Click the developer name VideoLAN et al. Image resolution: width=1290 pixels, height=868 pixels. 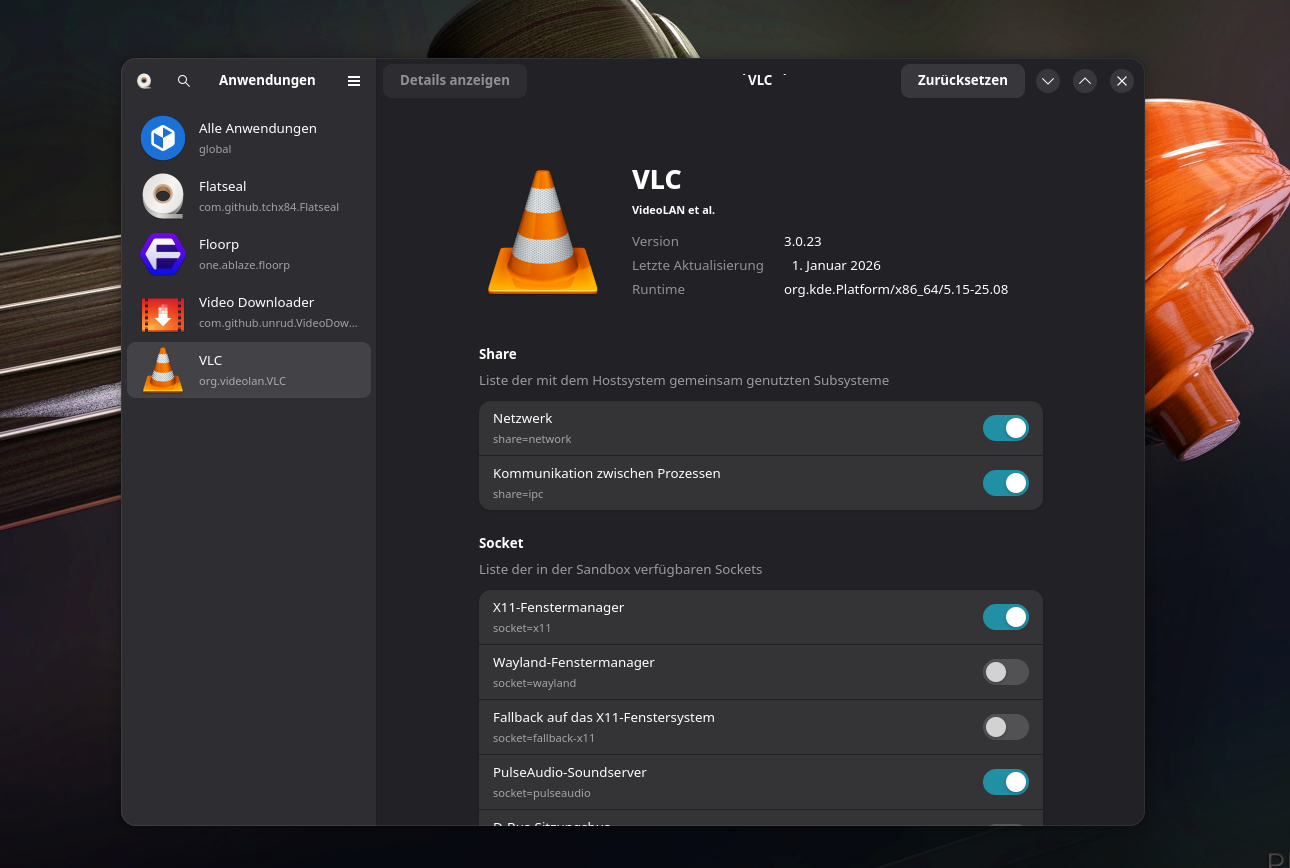[x=673, y=211]
